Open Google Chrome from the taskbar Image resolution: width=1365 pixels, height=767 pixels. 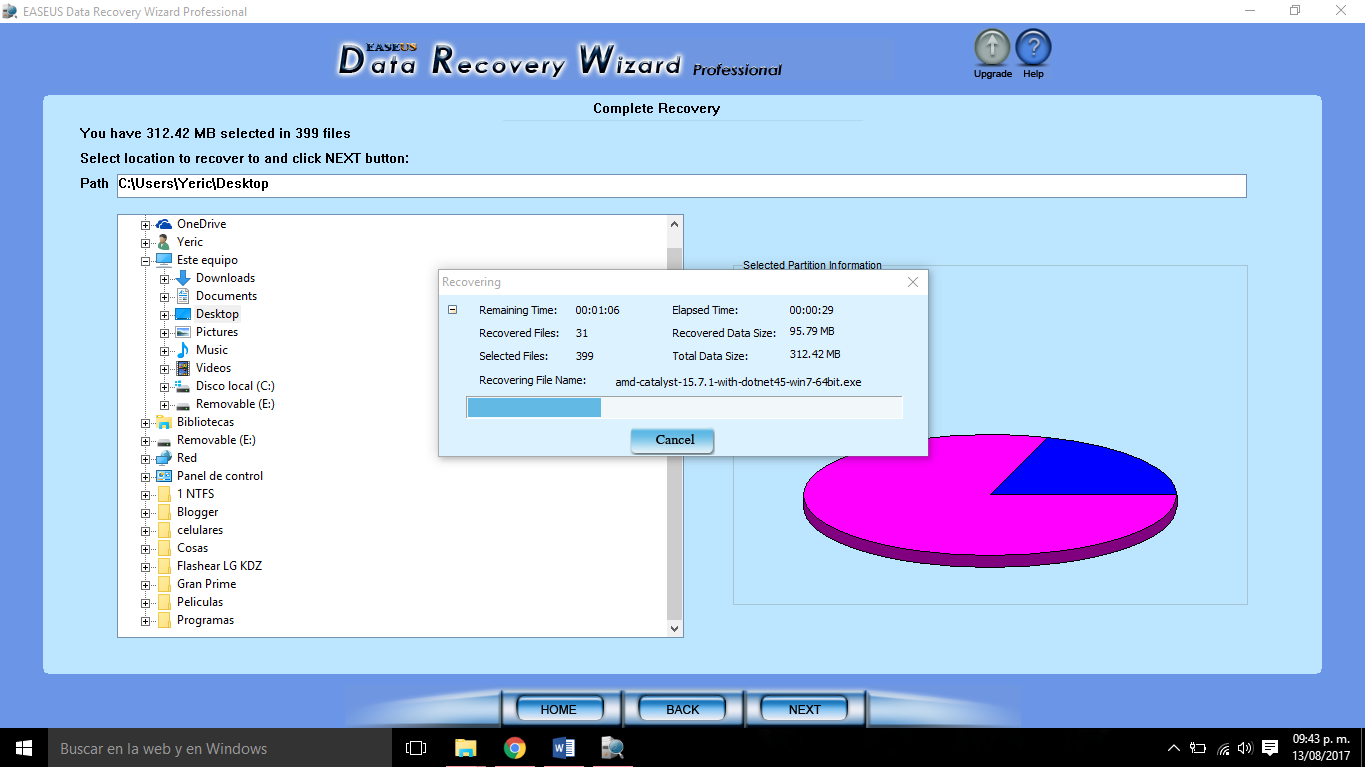[x=515, y=748]
